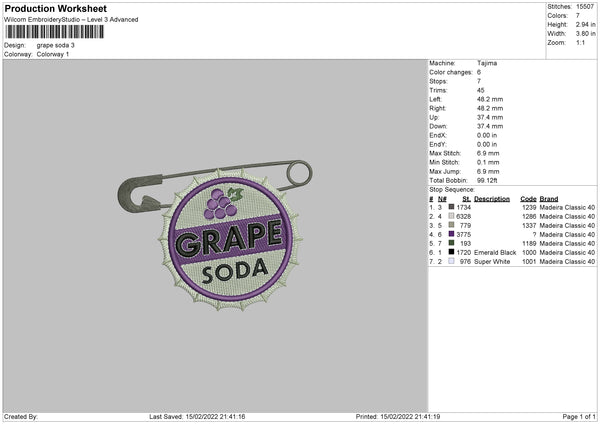Click the Production Worksheet title
This screenshot has height=424, width=600.
[x=55, y=8]
